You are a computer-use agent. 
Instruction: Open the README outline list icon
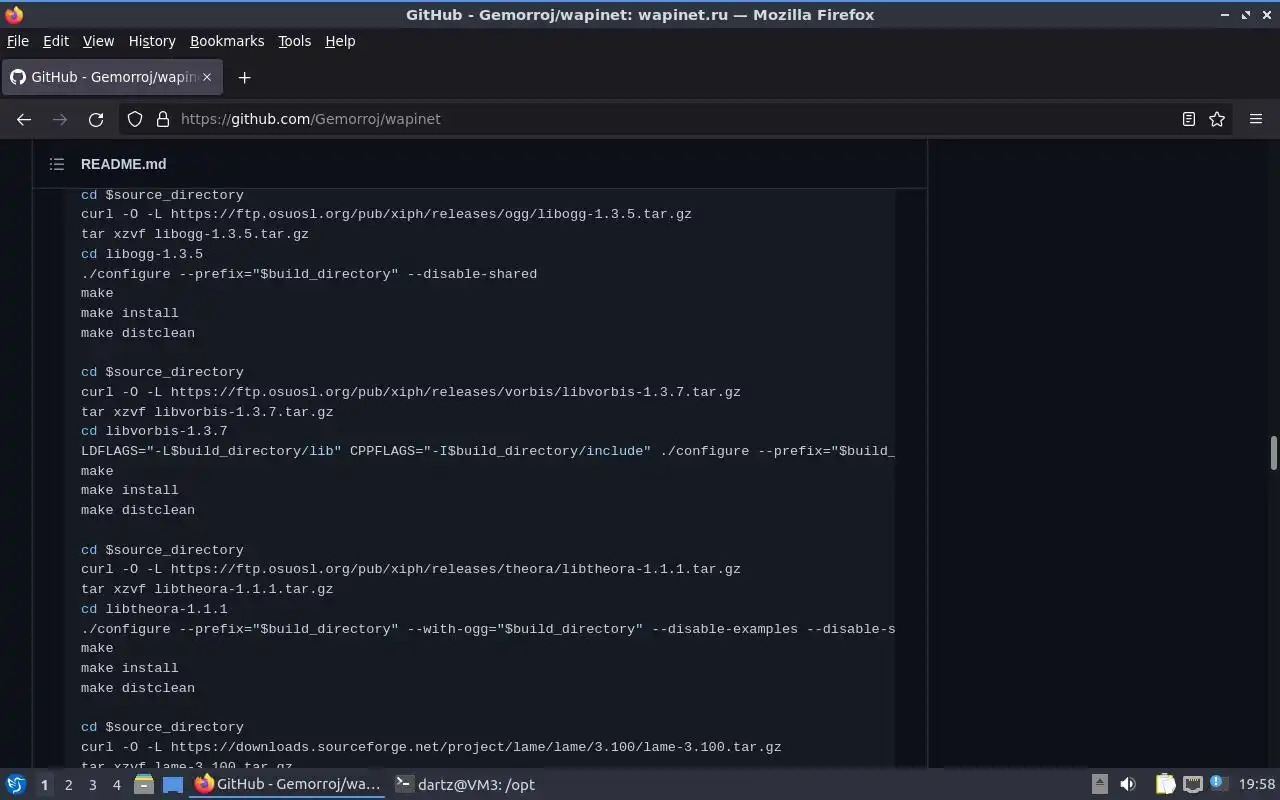coord(57,164)
